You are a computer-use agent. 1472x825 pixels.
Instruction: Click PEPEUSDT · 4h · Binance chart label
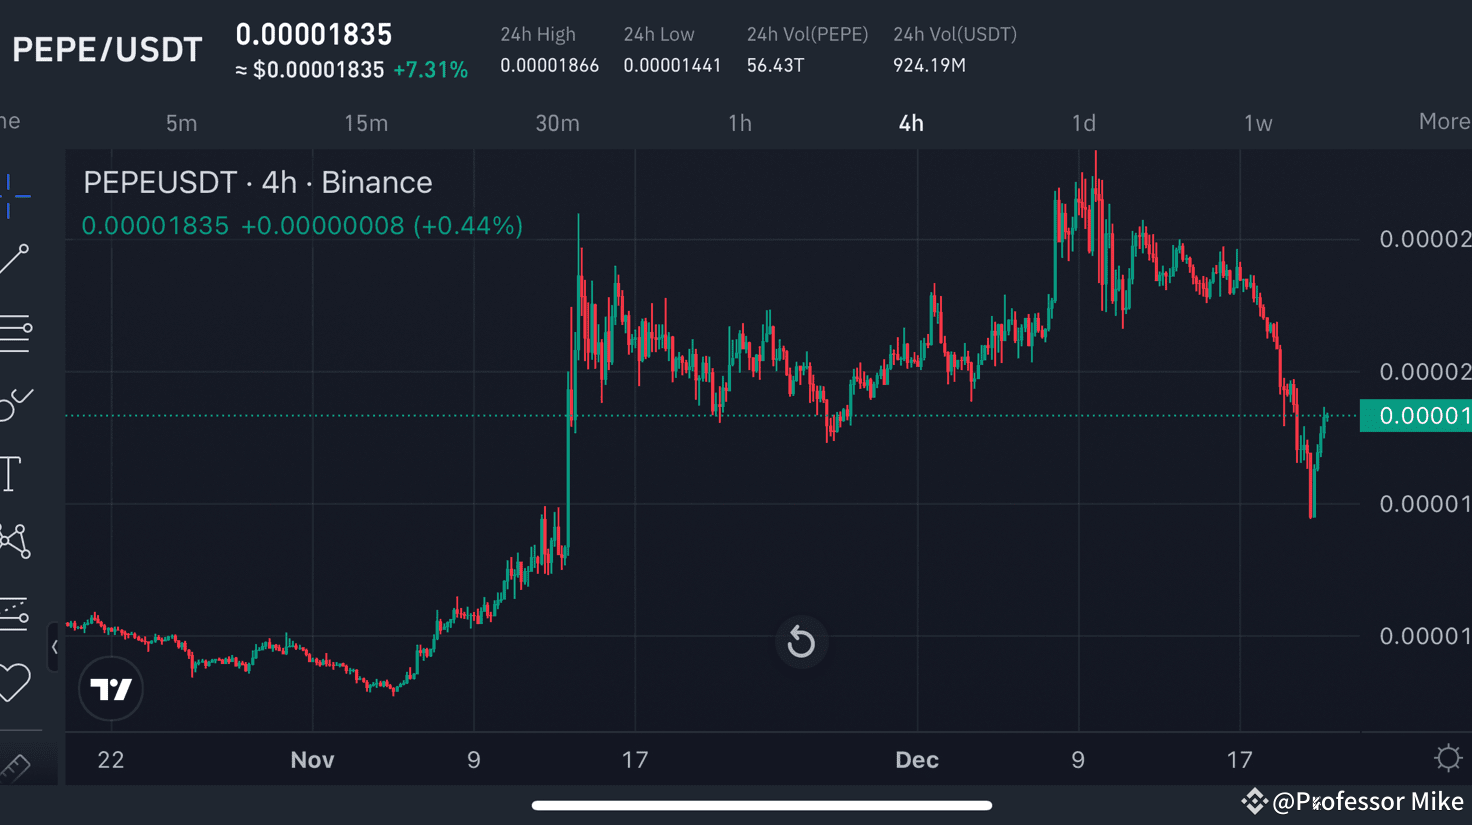[x=258, y=182]
